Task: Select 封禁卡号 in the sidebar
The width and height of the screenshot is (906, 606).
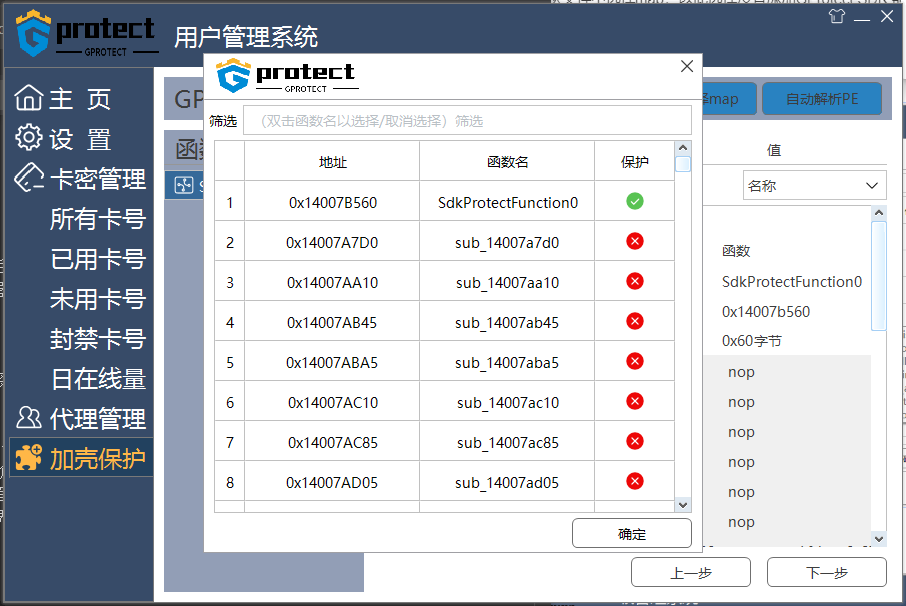Action: [98, 339]
